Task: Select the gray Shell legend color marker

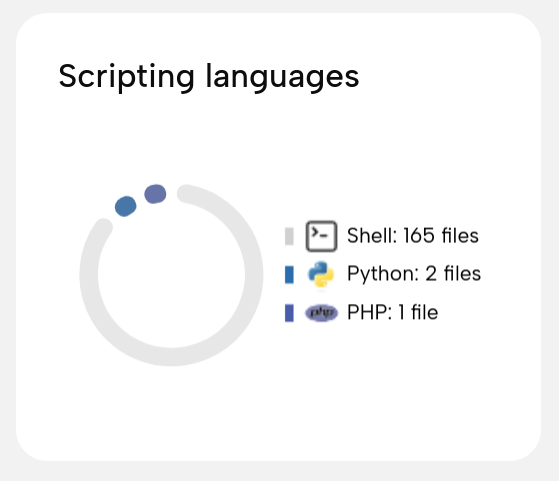Action: tap(289, 236)
